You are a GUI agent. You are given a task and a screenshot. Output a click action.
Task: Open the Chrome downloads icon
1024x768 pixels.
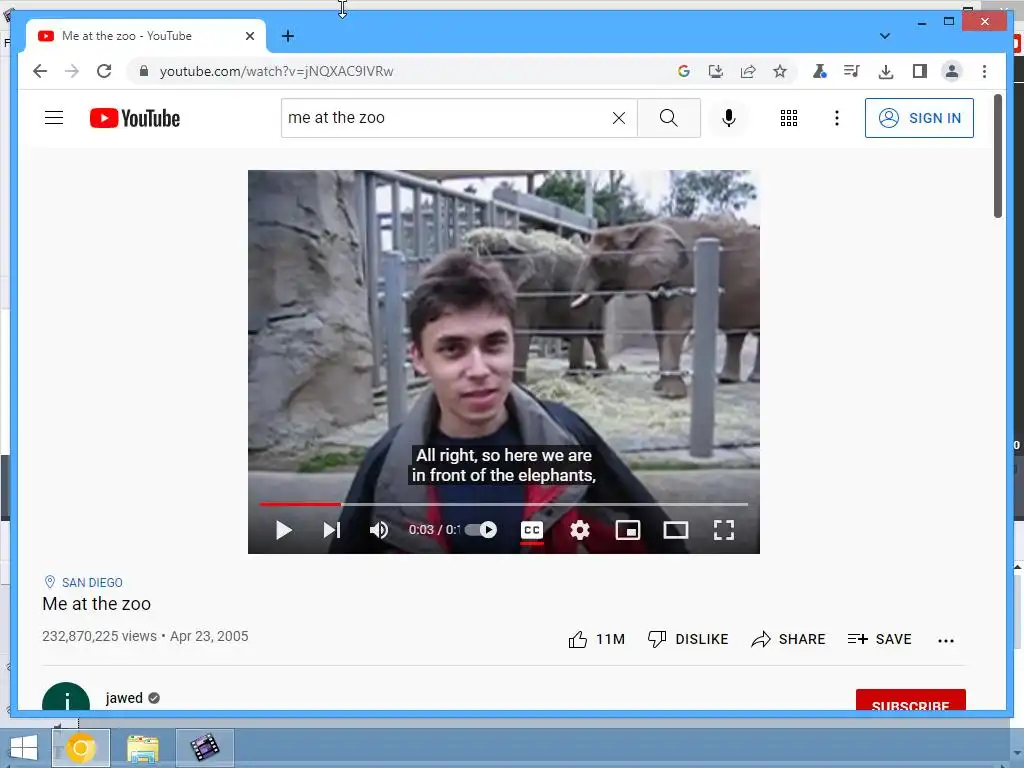pos(886,71)
